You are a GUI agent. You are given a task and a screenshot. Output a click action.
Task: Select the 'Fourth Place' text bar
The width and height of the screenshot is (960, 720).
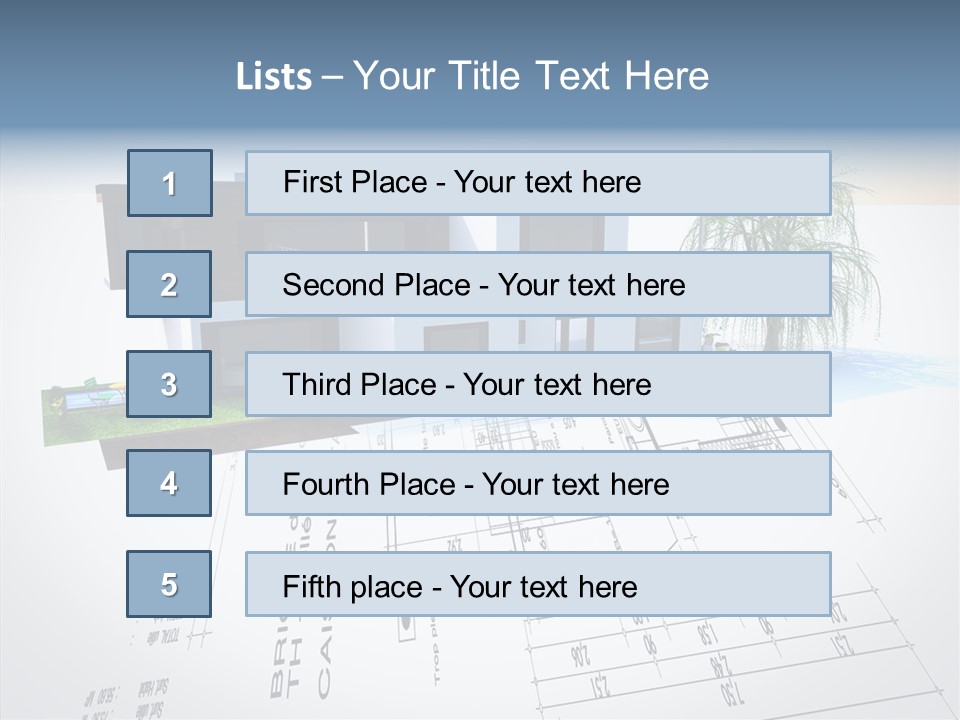(x=538, y=484)
